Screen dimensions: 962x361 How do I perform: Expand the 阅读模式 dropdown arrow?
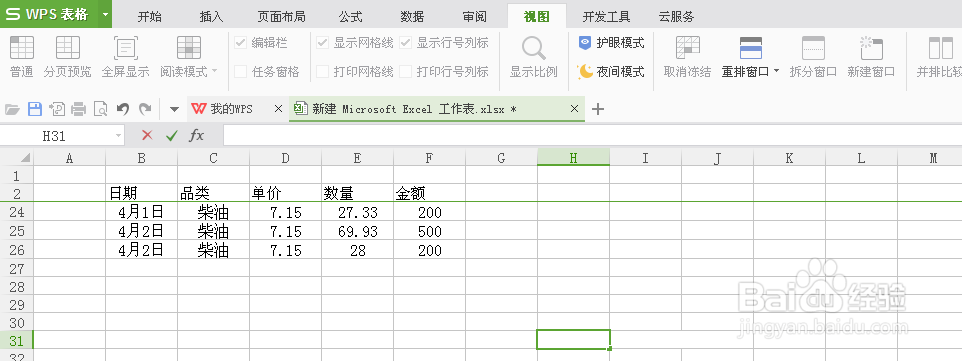214,71
